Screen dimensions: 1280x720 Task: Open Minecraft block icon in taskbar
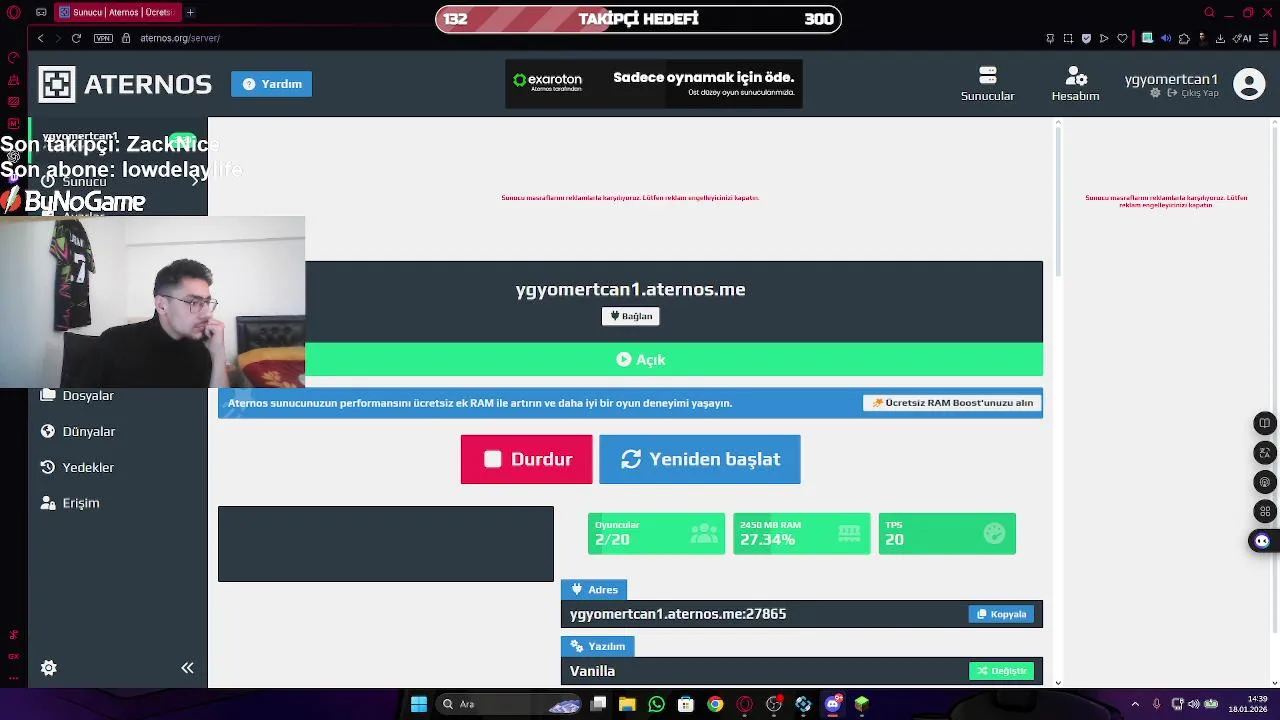click(x=862, y=704)
